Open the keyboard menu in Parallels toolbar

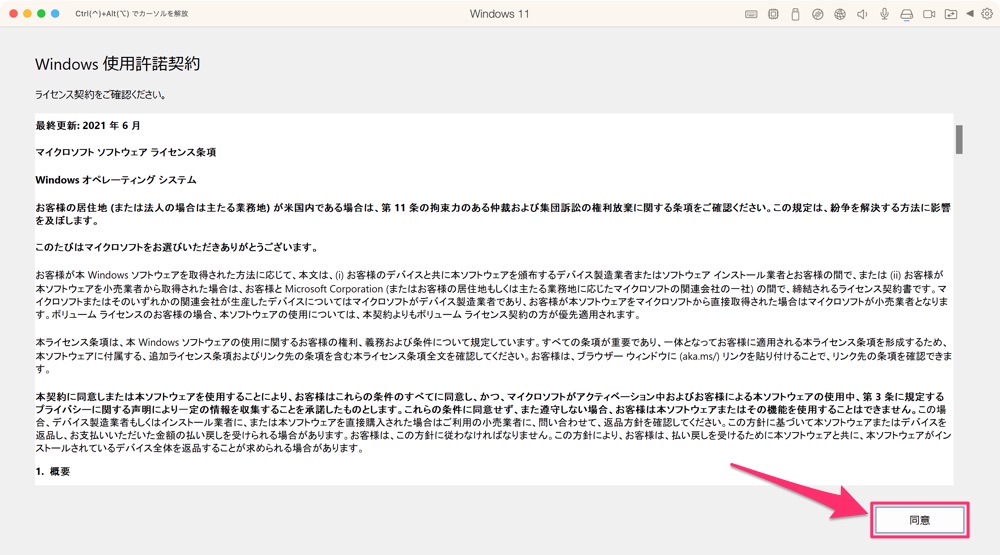pyautogui.click(x=751, y=14)
